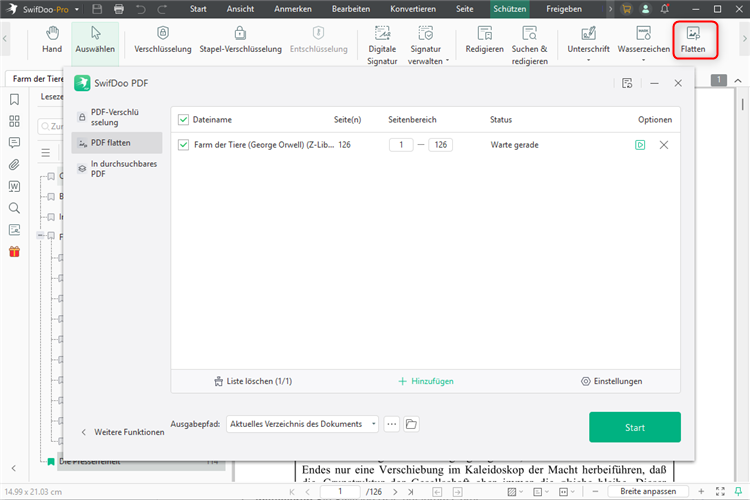Select the Verschlüsselung encryption tool

[163, 41]
